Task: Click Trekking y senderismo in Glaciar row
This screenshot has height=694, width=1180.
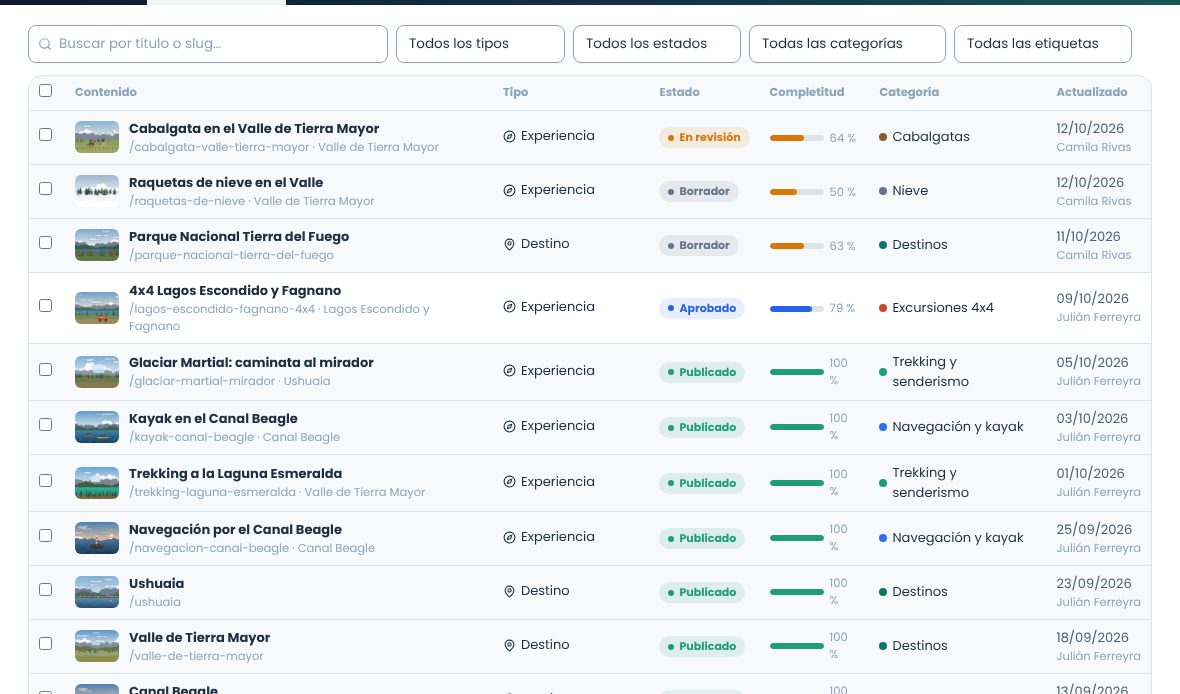Action: (930, 372)
